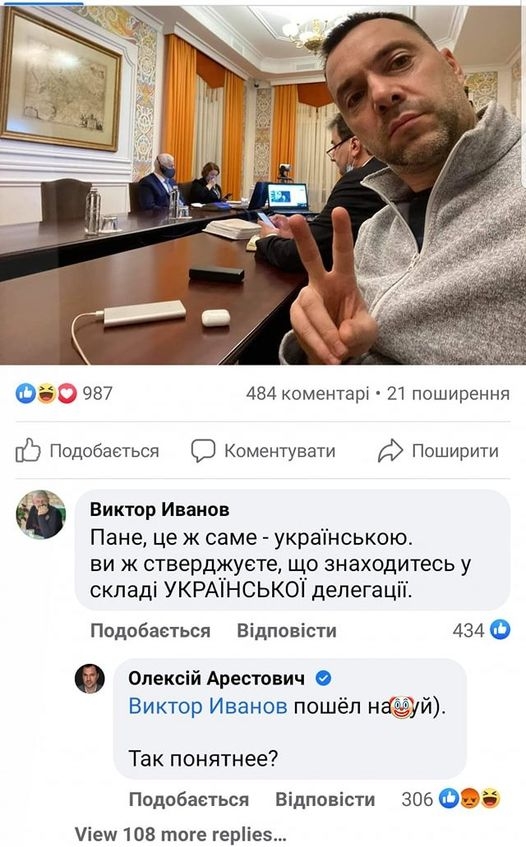Image resolution: width=526 pixels, height=847 pixels.
Task: Click the Виктор Иванов mention in the reply
Action: [208, 706]
